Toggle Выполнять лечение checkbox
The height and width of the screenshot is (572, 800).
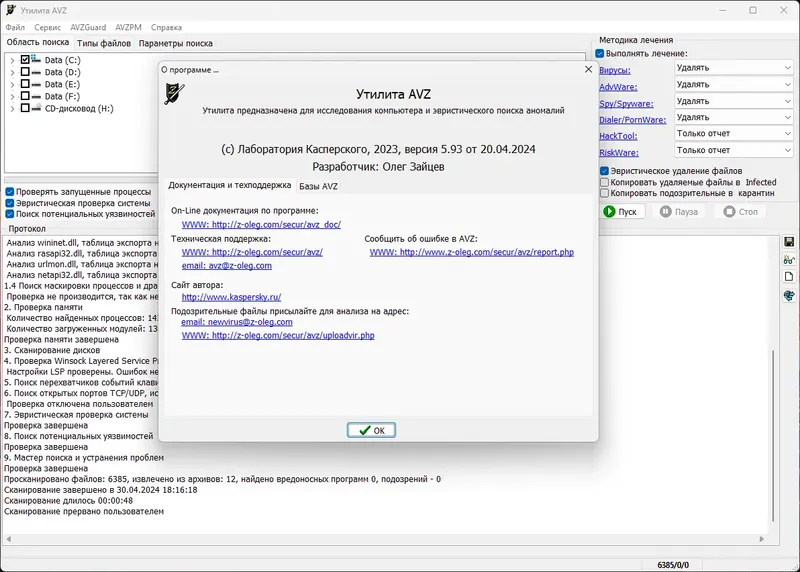click(x=600, y=53)
